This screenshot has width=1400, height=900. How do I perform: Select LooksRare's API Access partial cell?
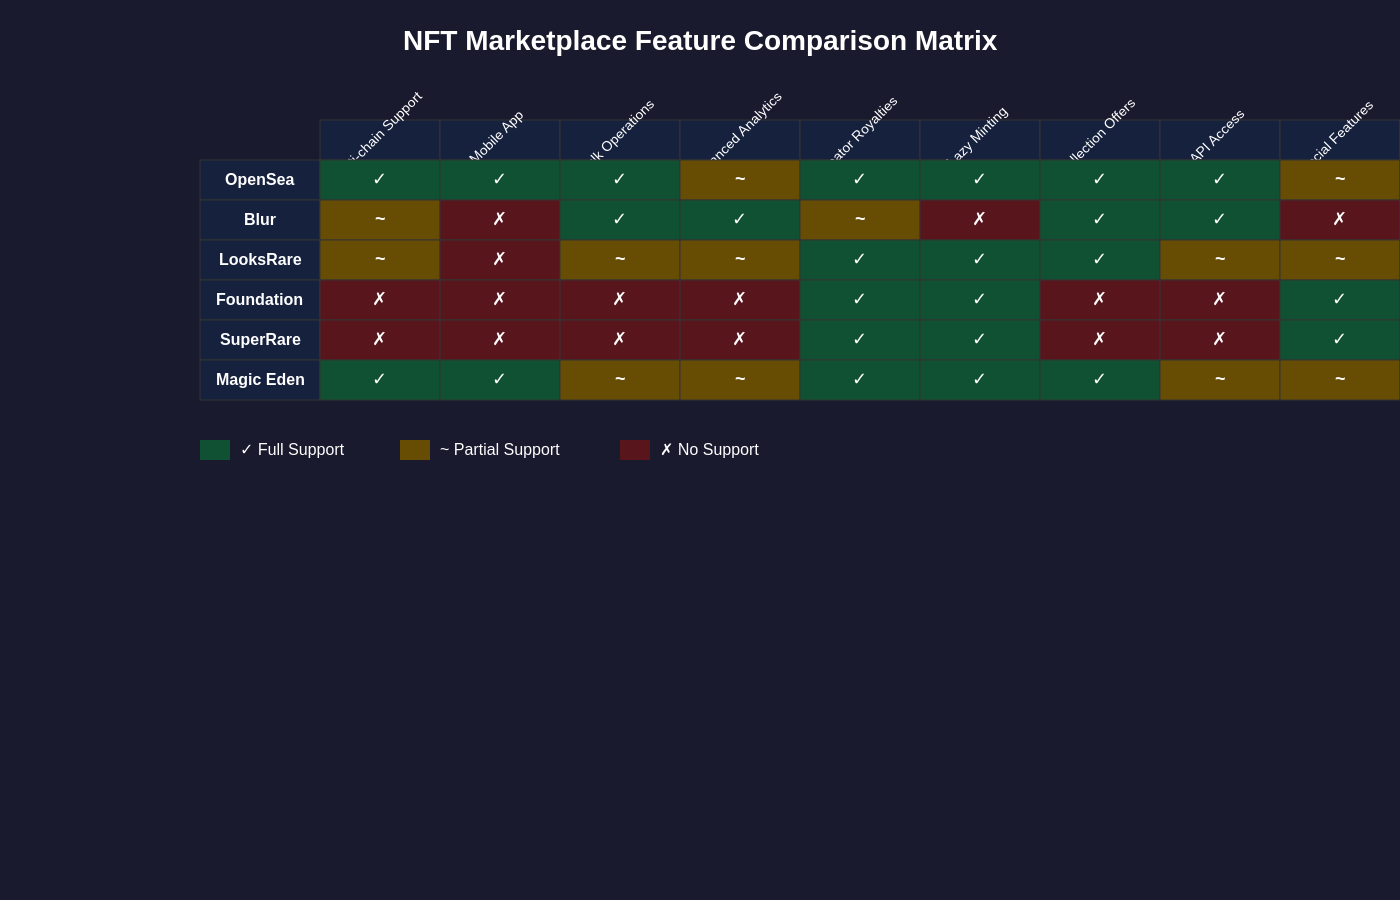tap(1220, 260)
